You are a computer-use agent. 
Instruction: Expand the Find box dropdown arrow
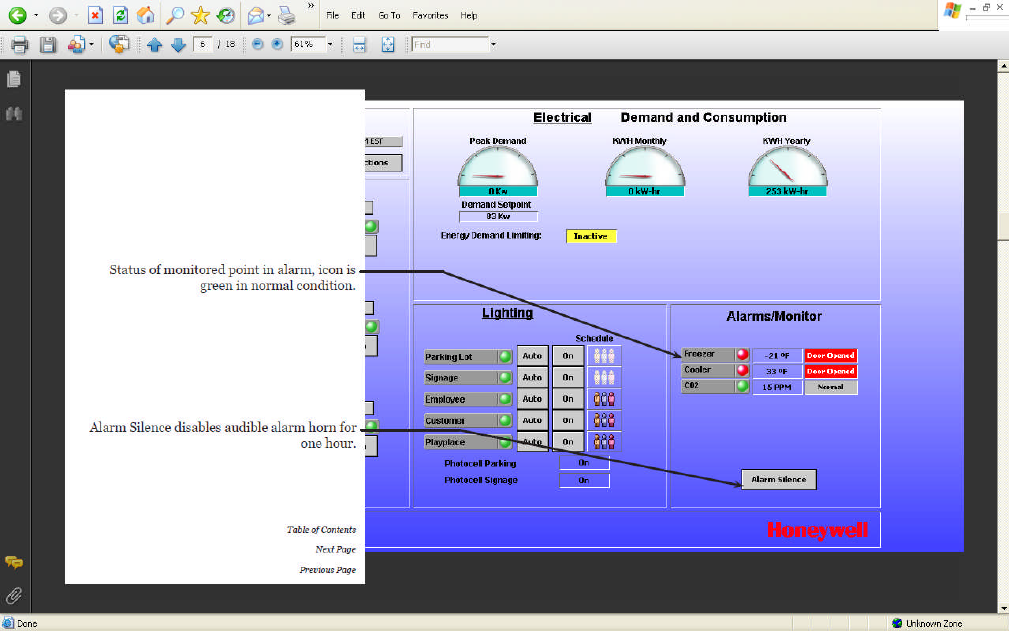click(x=492, y=45)
